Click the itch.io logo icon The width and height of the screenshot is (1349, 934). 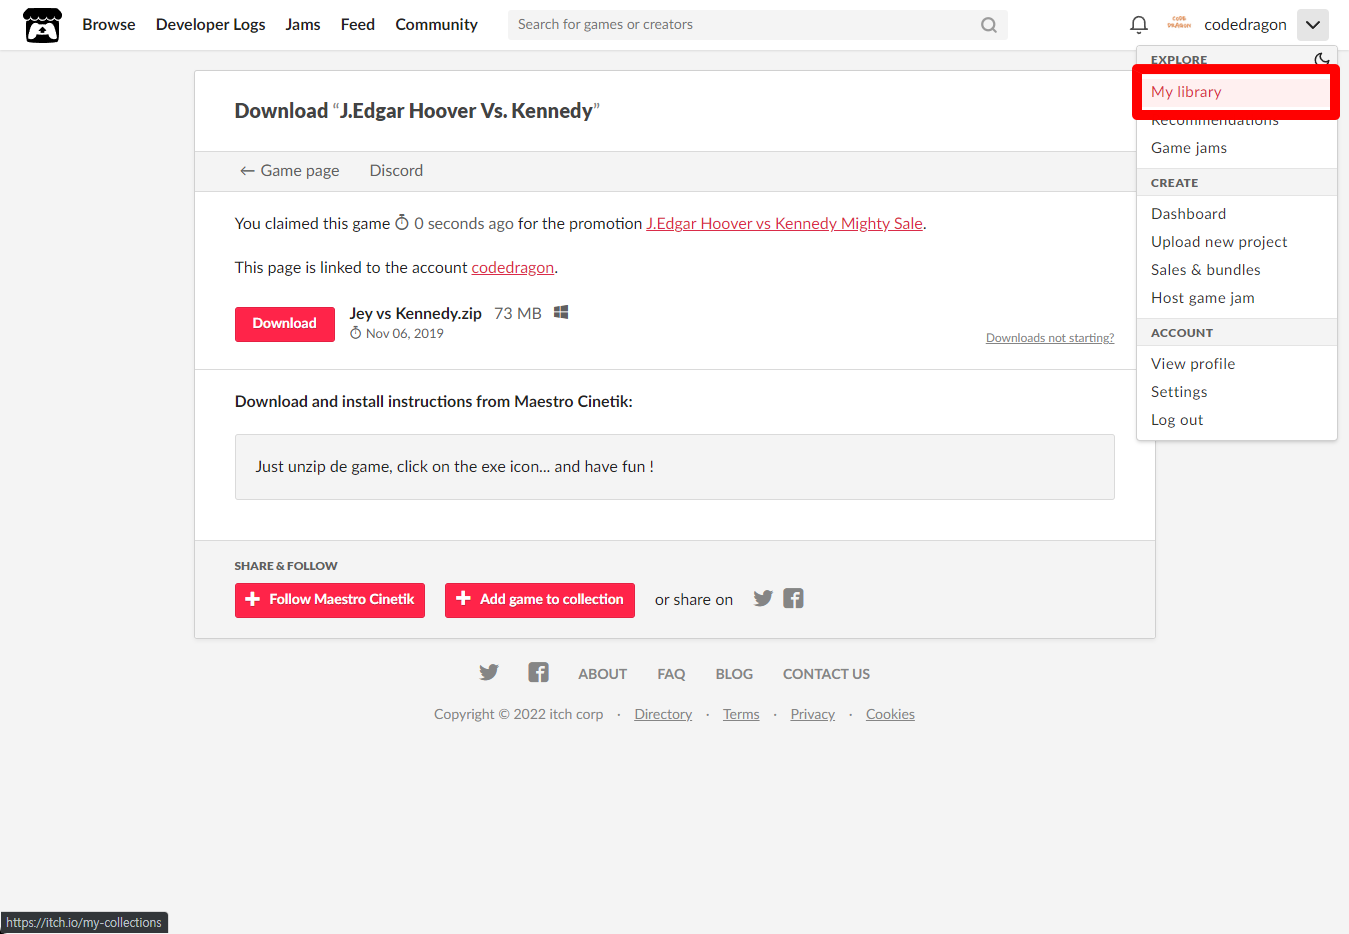point(42,25)
